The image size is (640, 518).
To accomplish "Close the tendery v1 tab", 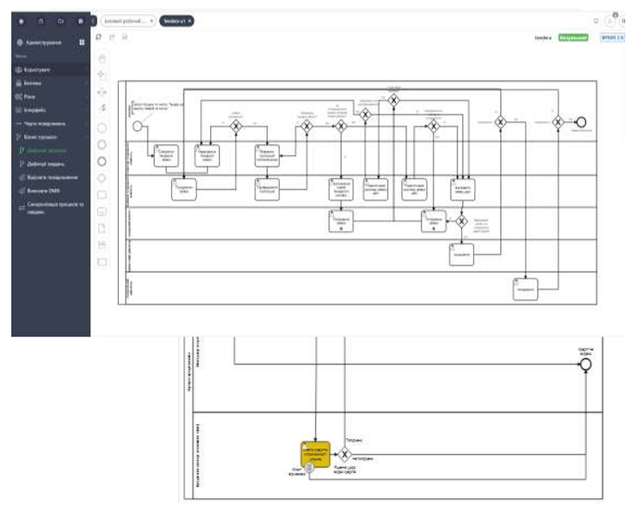I will pos(189,21).
